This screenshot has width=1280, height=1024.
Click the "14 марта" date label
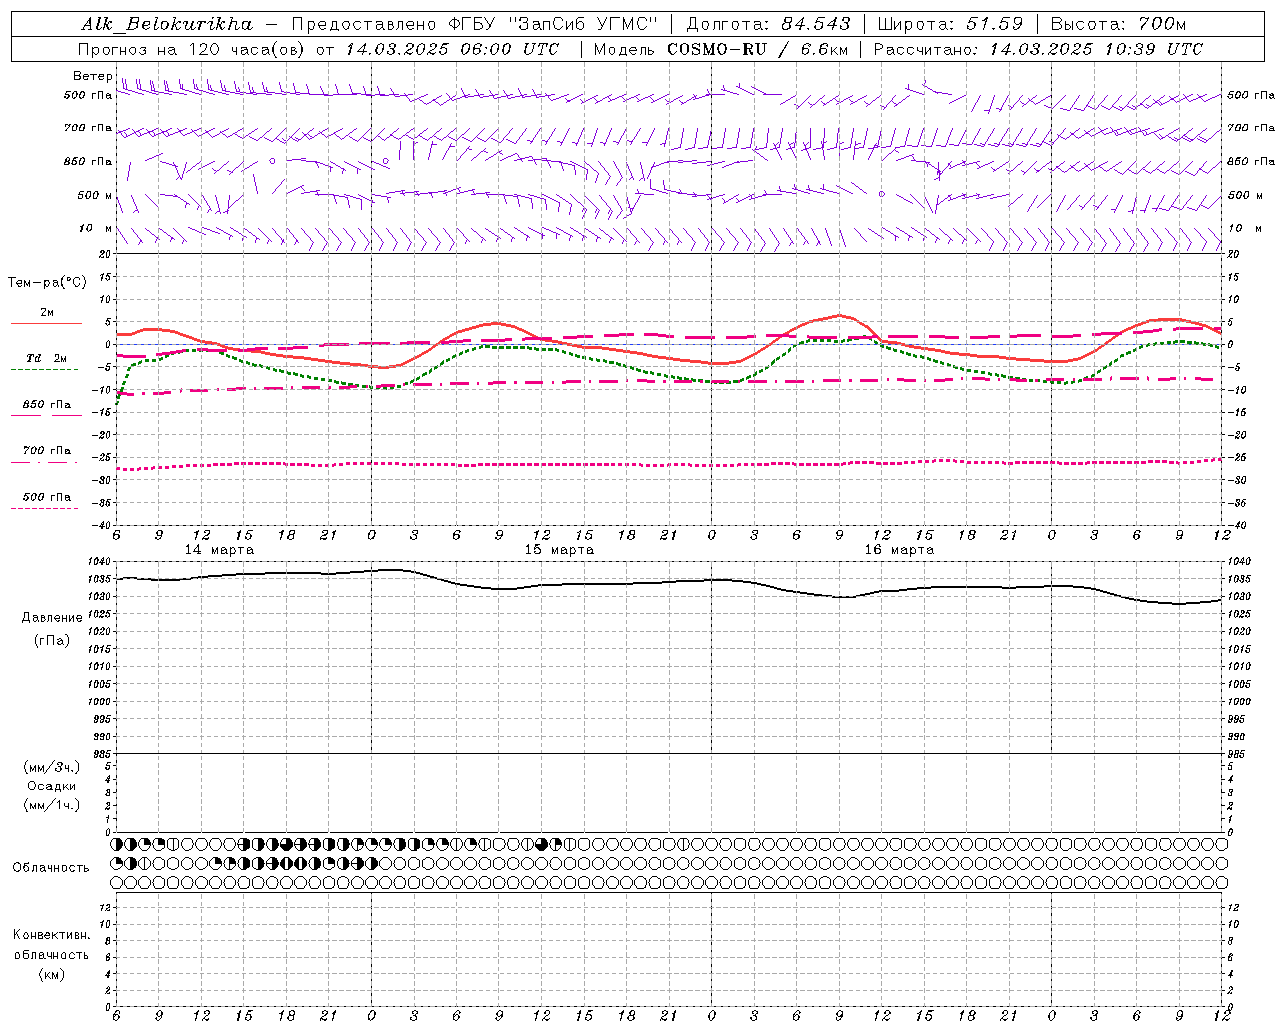tap(219, 550)
